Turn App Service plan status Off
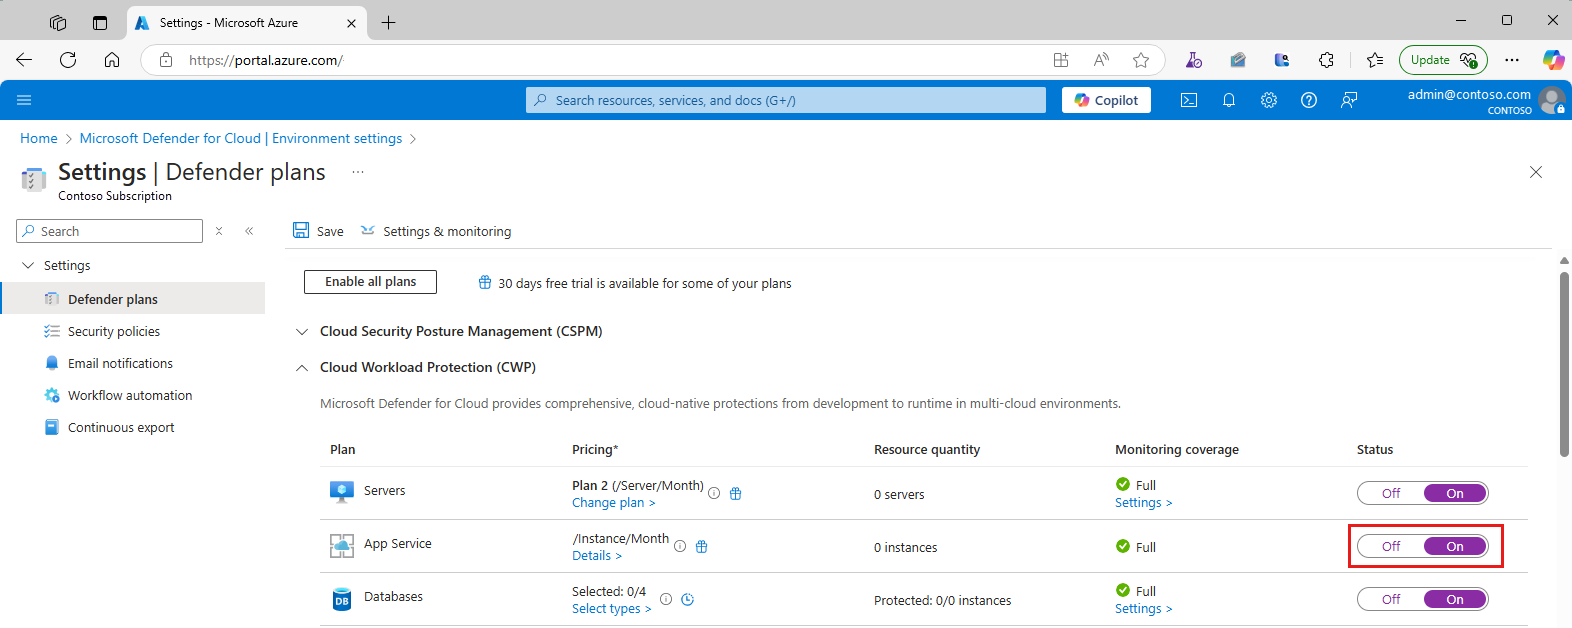This screenshot has width=1572, height=628. (x=1391, y=546)
